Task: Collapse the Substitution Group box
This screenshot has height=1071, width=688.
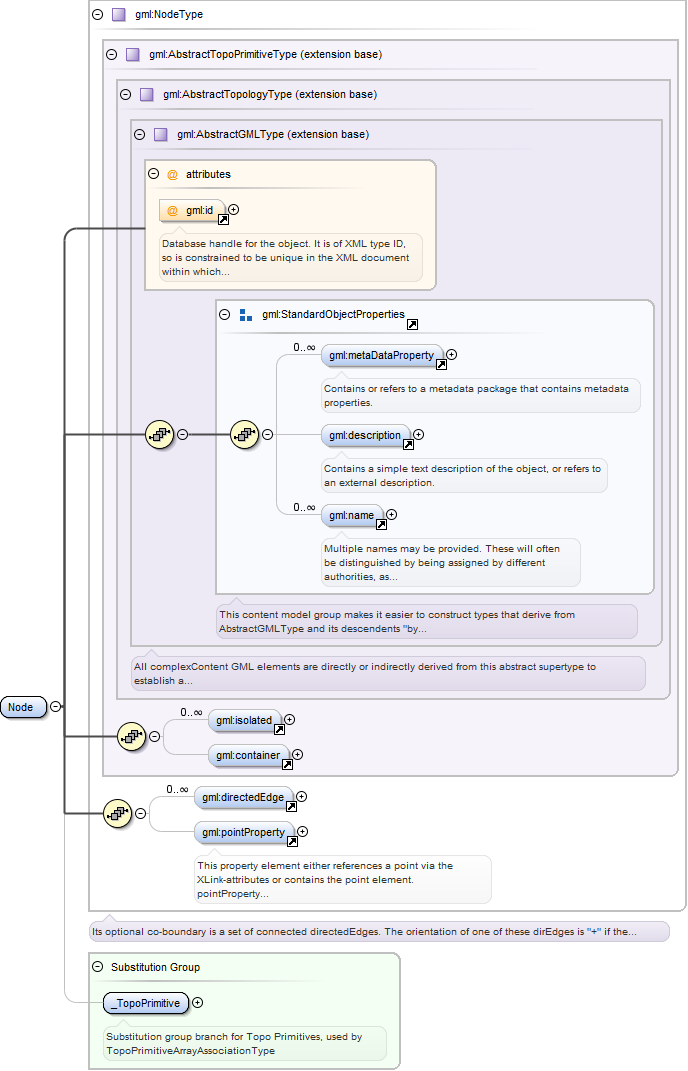Action: coord(98,967)
